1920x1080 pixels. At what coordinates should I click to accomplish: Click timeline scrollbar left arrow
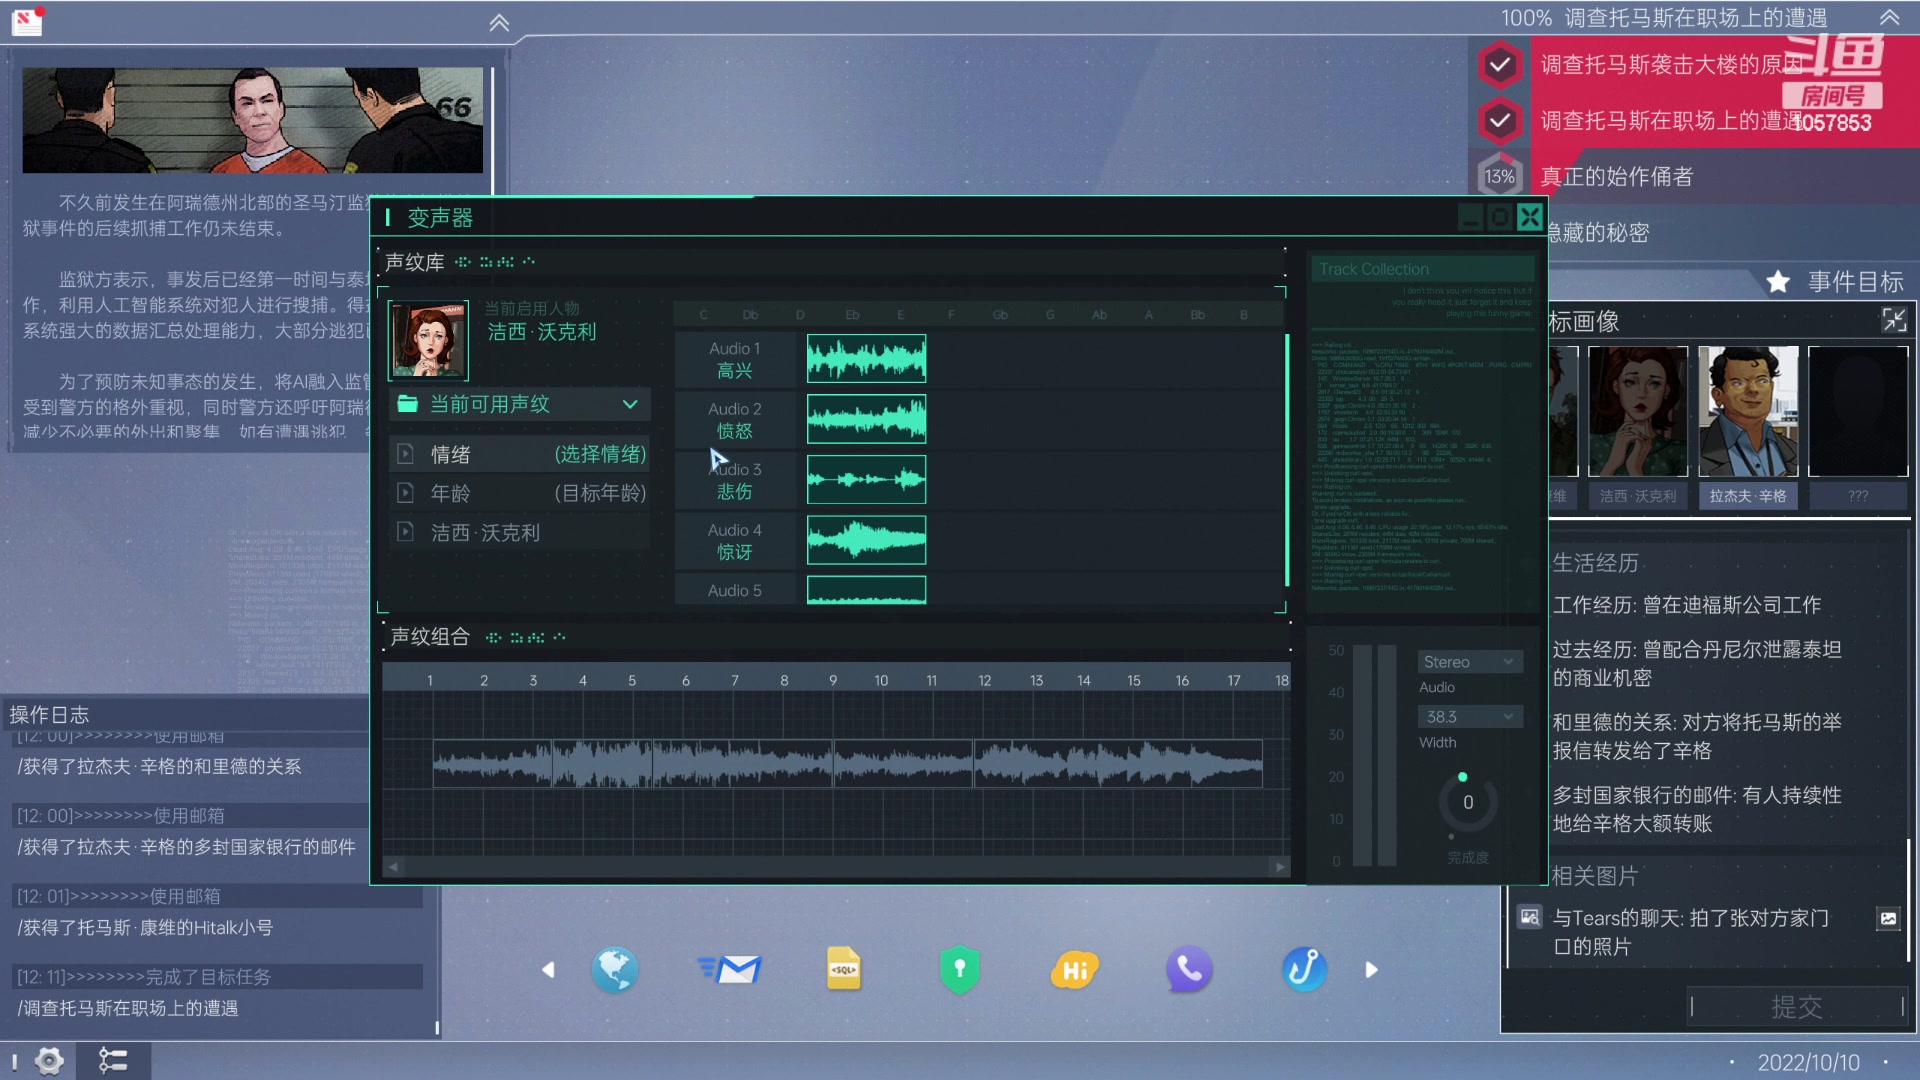coord(393,867)
